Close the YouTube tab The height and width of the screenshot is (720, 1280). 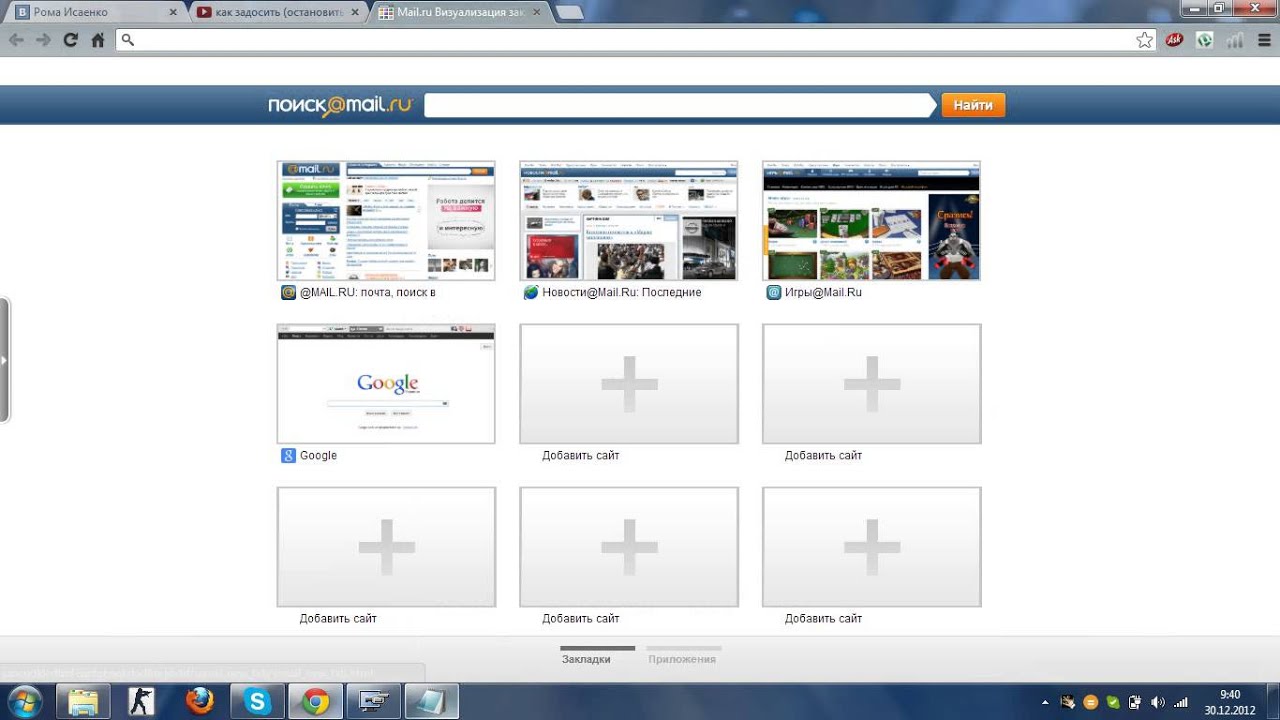(x=354, y=13)
